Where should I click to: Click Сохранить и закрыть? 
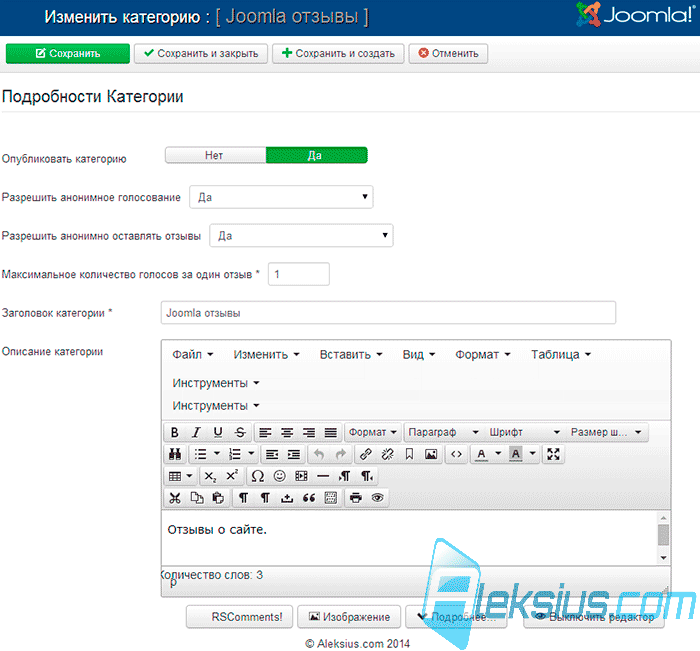click(201, 54)
